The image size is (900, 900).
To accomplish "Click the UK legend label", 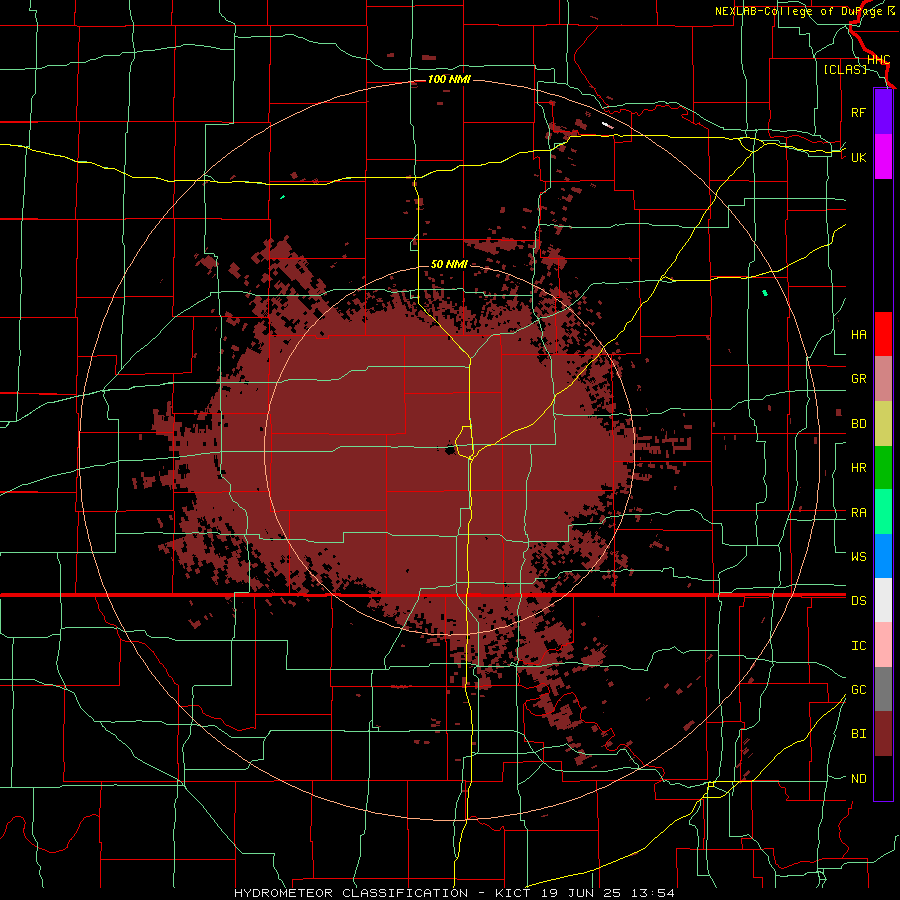I will click(858, 157).
